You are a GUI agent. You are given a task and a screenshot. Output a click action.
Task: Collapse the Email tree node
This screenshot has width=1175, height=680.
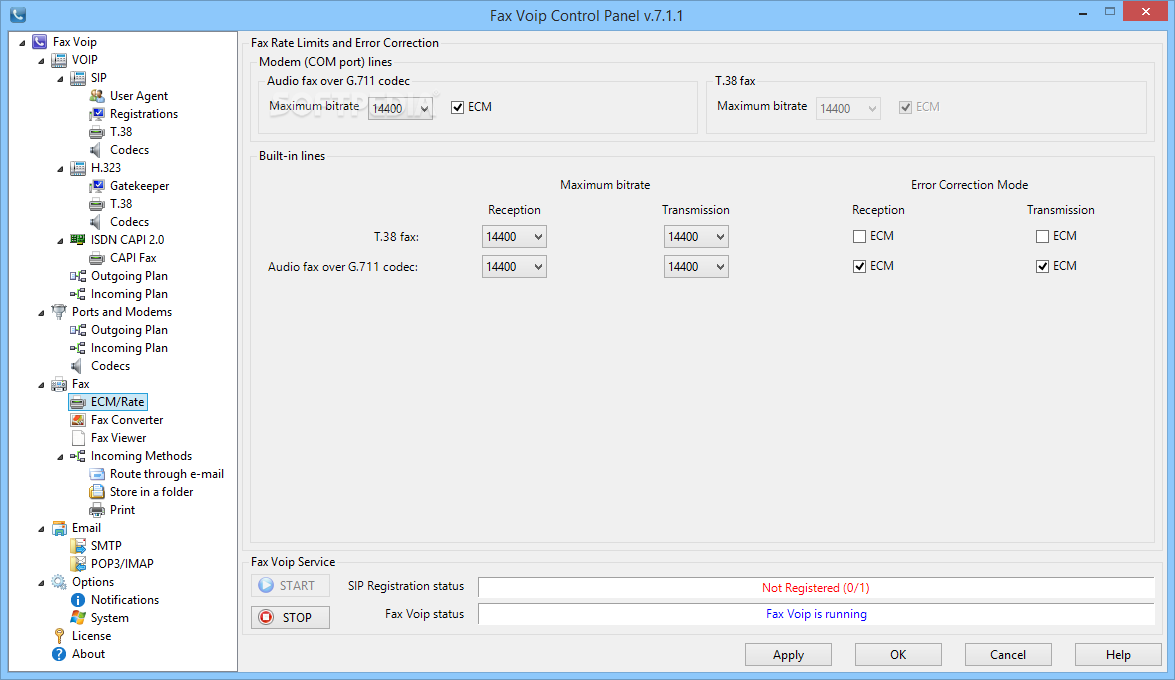coord(41,529)
